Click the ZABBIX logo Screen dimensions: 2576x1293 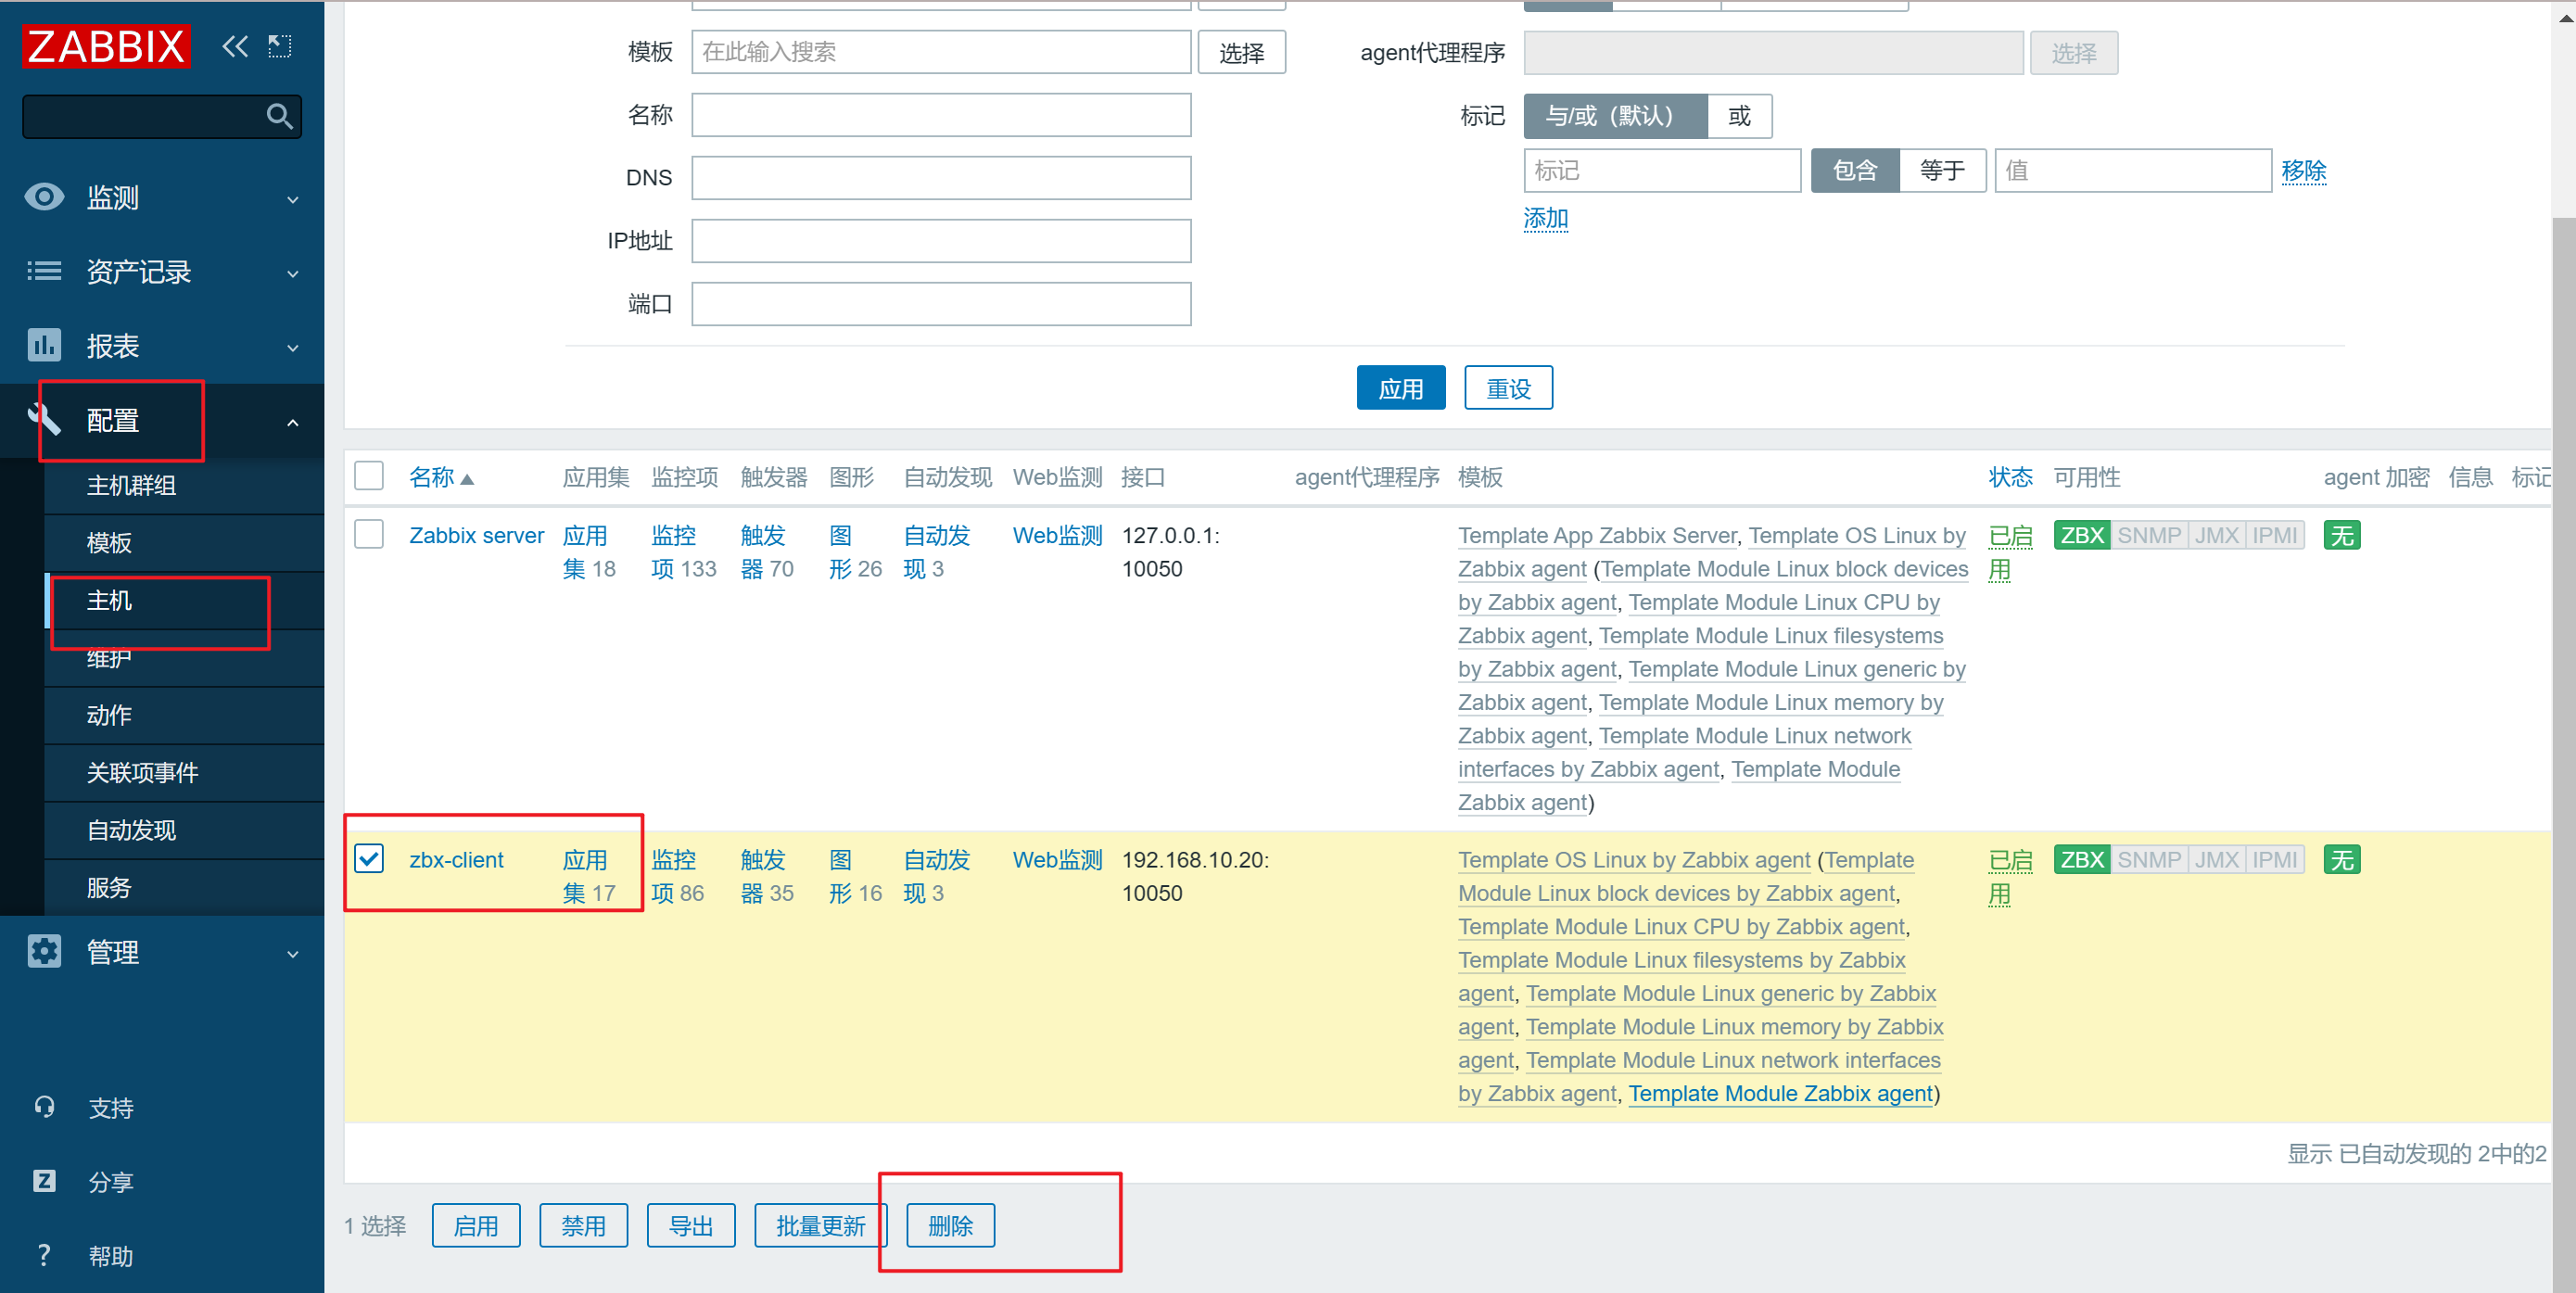(106, 46)
